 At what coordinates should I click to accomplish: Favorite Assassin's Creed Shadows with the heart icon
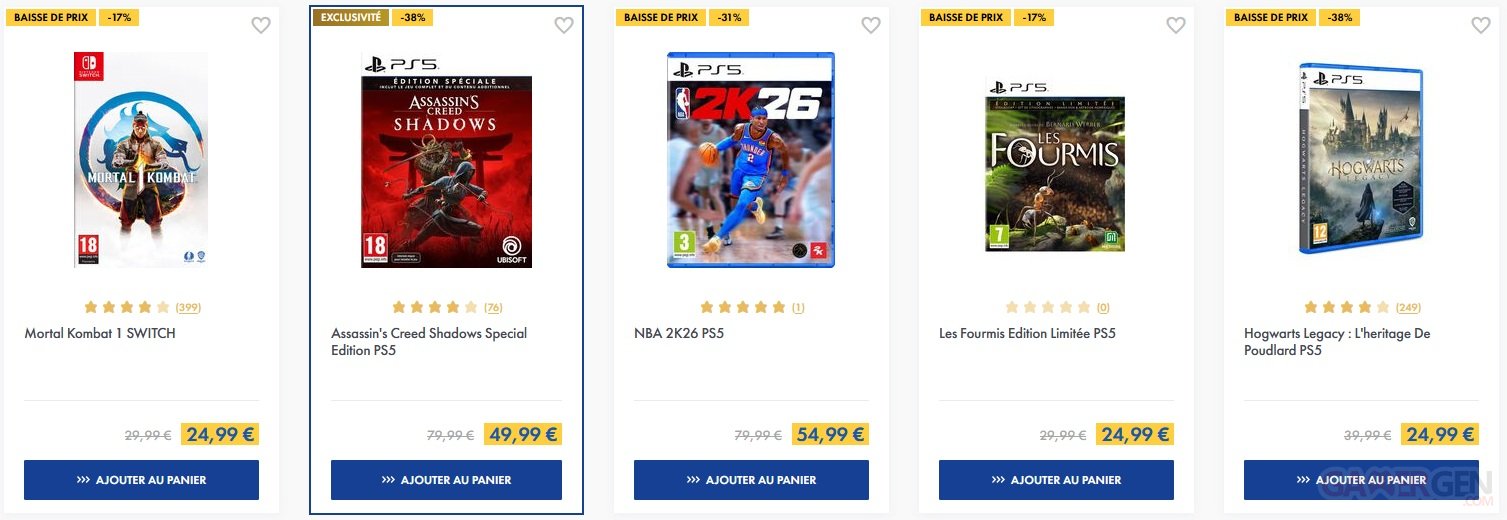coord(564,26)
